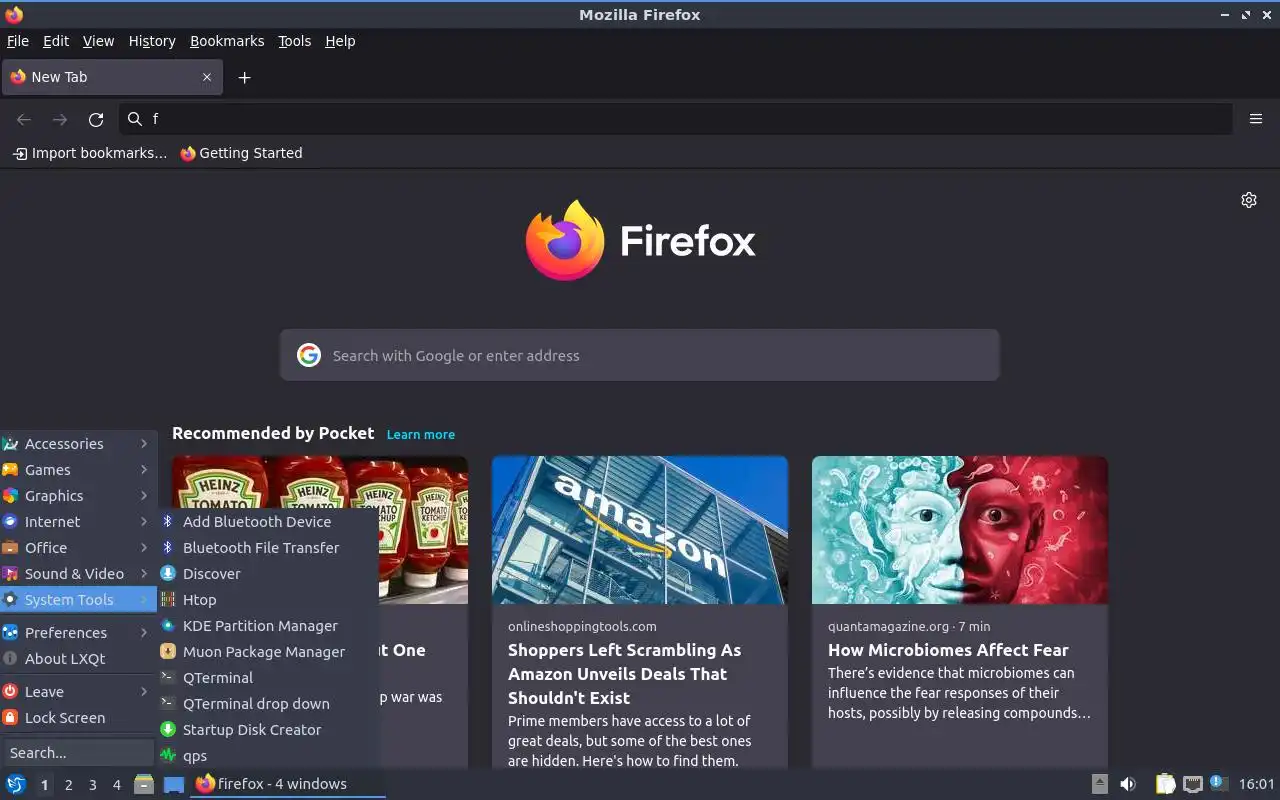
Task: Open a new tab with plus button
Action: 244,77
